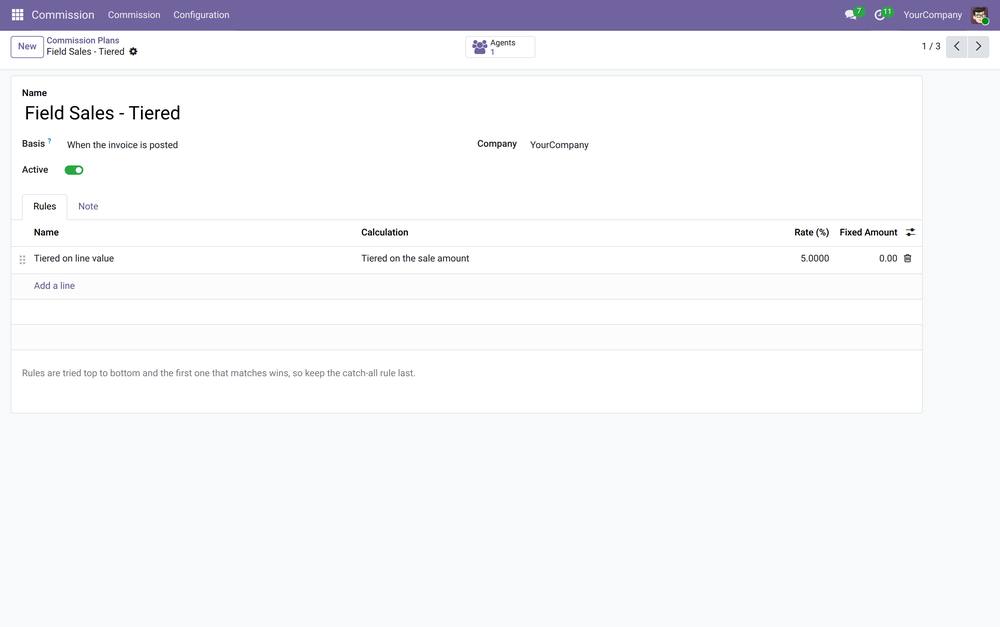Click the rules order note text

point(219,373)
